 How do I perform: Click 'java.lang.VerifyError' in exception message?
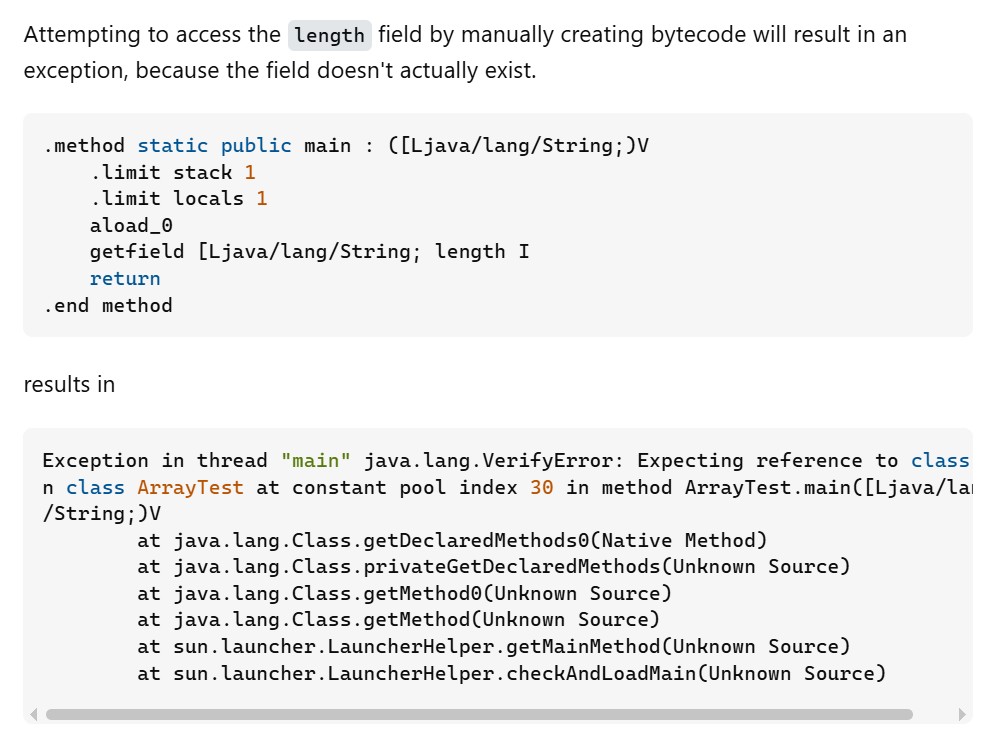pos(489,461)
